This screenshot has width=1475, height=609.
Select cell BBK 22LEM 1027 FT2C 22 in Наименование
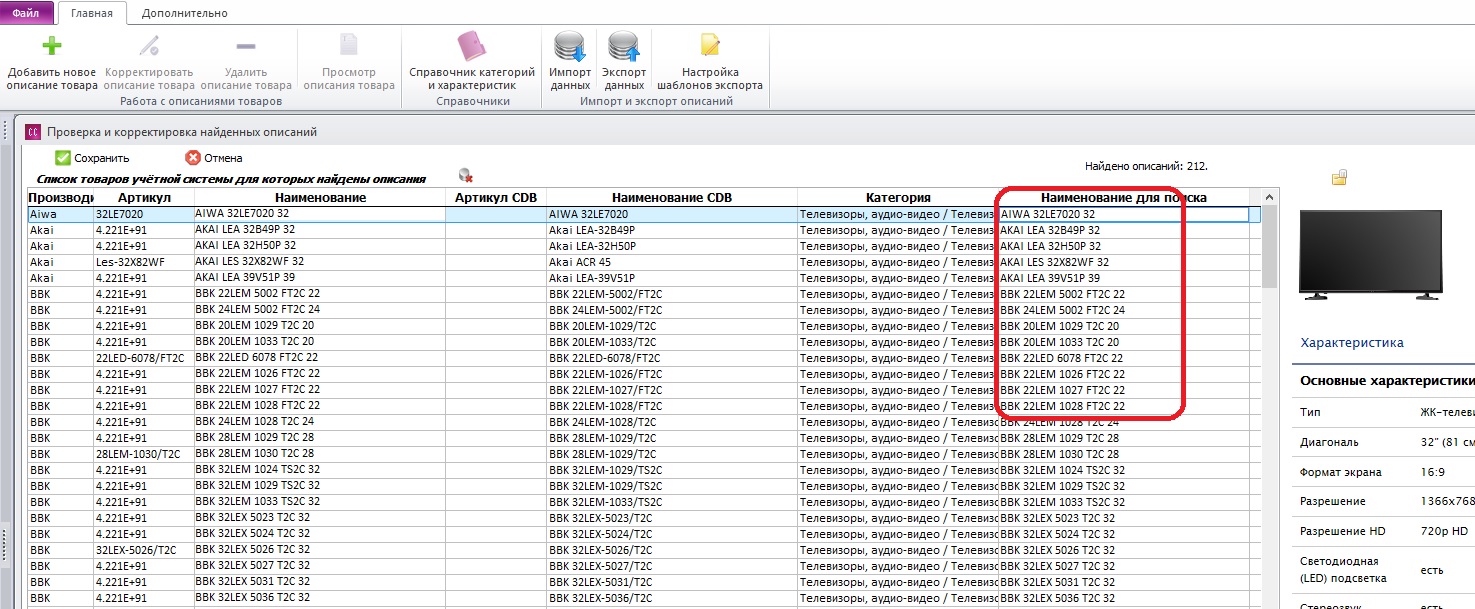(x=320, y=390)
